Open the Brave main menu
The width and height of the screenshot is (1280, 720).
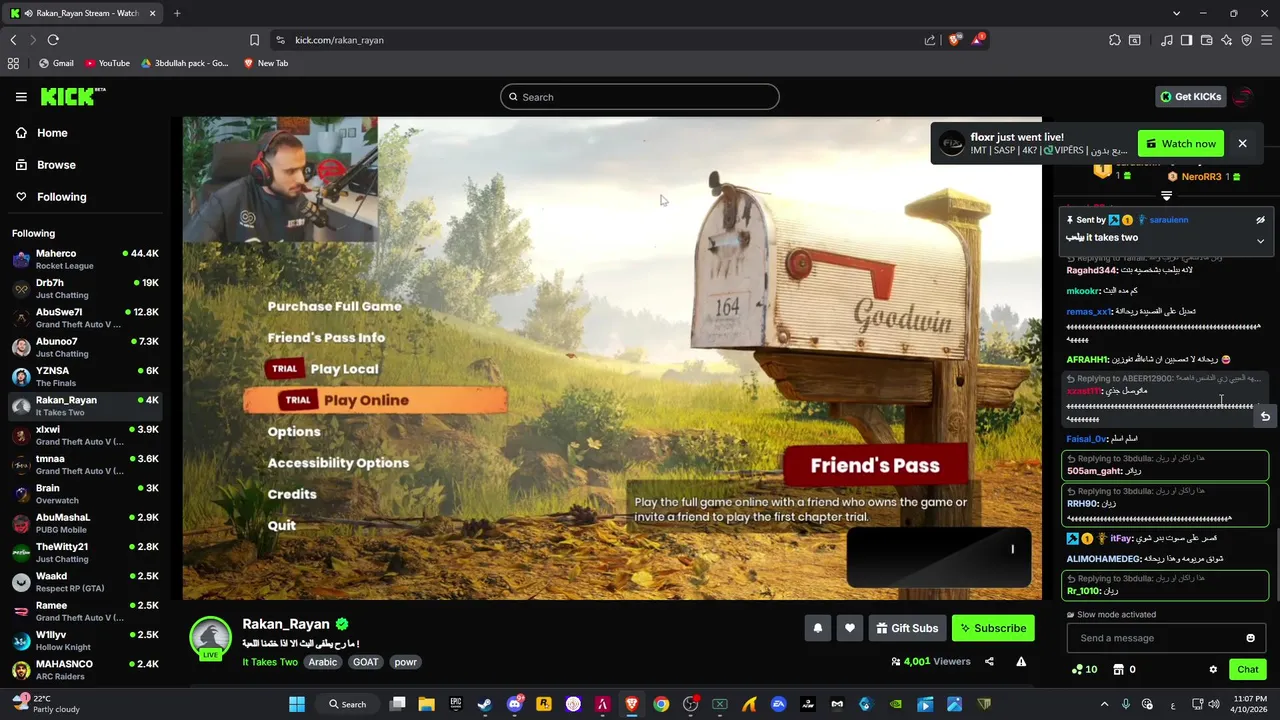coord(1267,40)
